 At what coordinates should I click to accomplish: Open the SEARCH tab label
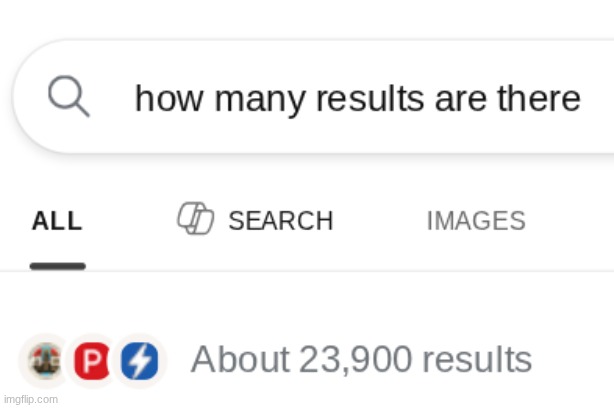(x=280, y=221)
